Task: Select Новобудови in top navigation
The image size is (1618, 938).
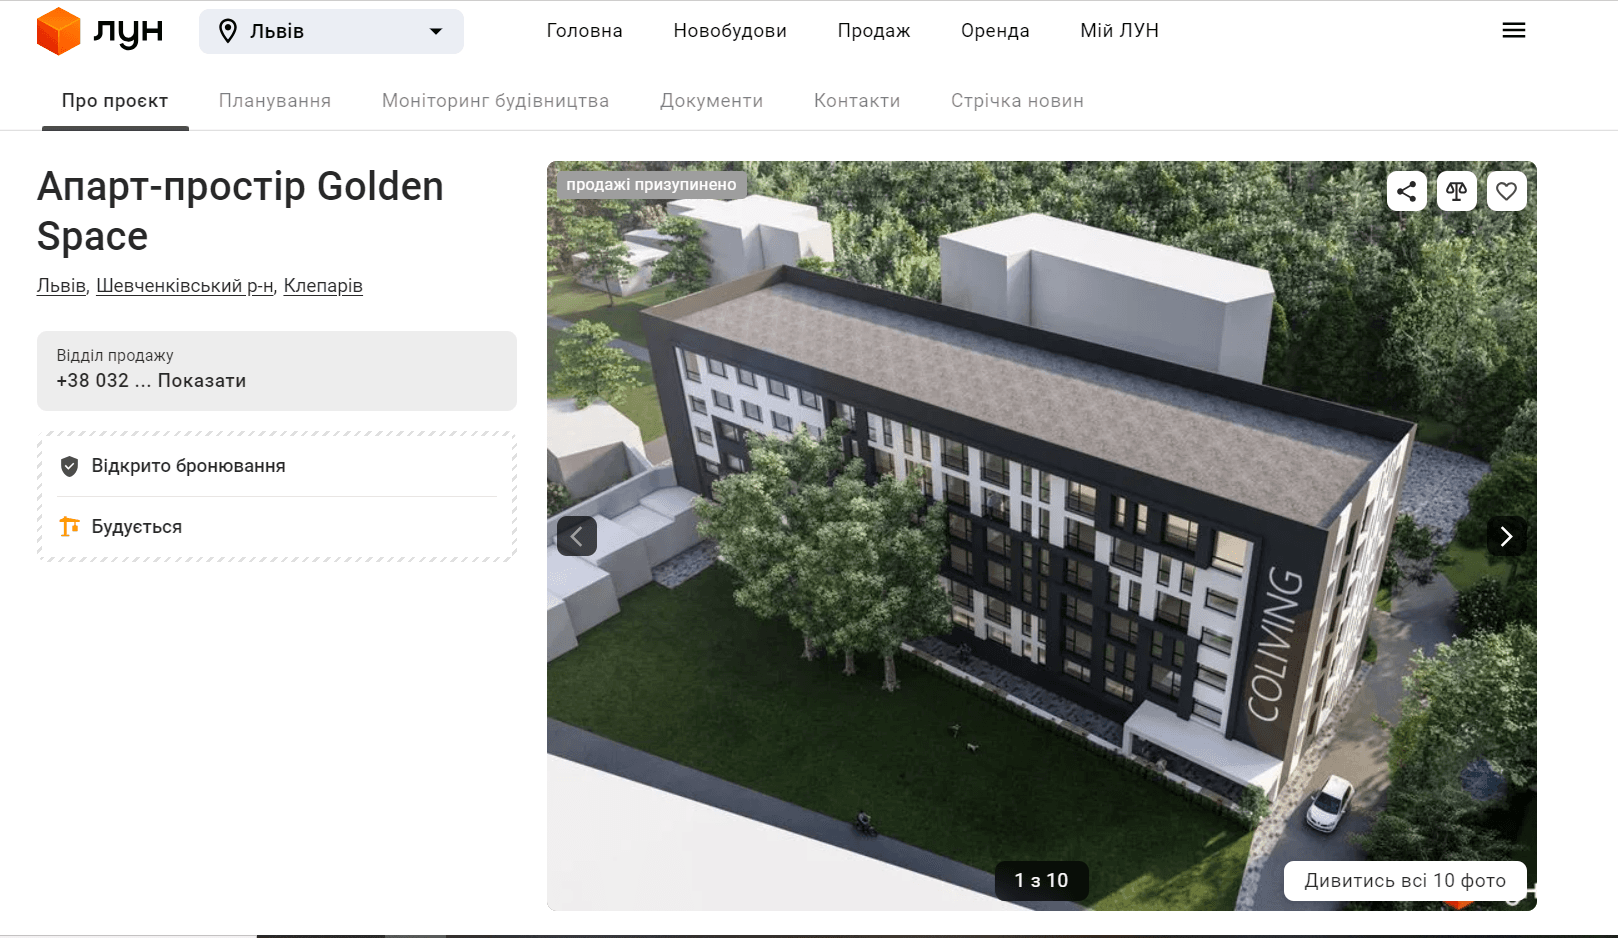Action: [730, 31]
